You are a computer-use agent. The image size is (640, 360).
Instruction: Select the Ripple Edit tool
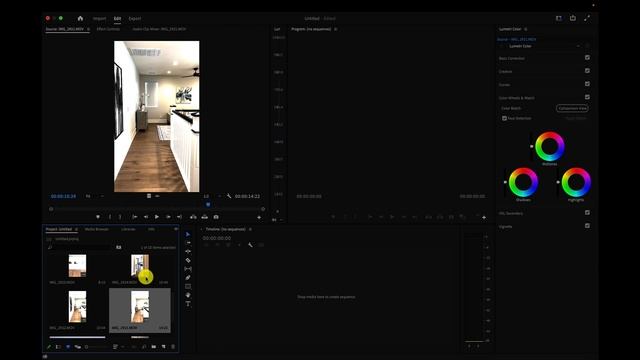[x=188, y=251]
